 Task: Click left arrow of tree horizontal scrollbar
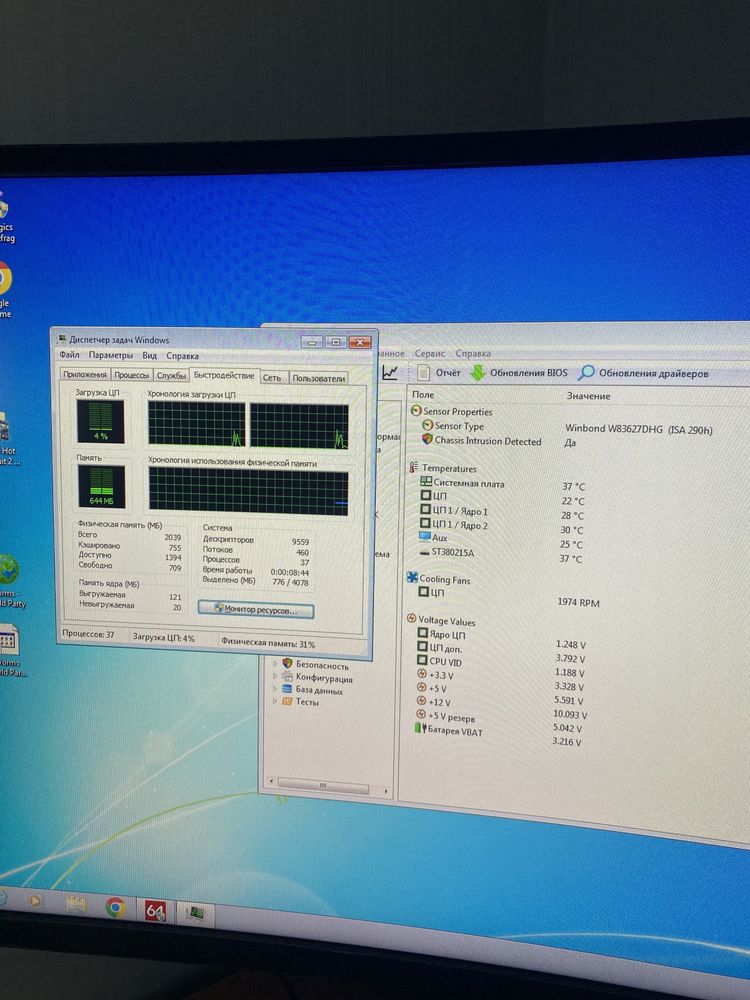coord(272,781)
